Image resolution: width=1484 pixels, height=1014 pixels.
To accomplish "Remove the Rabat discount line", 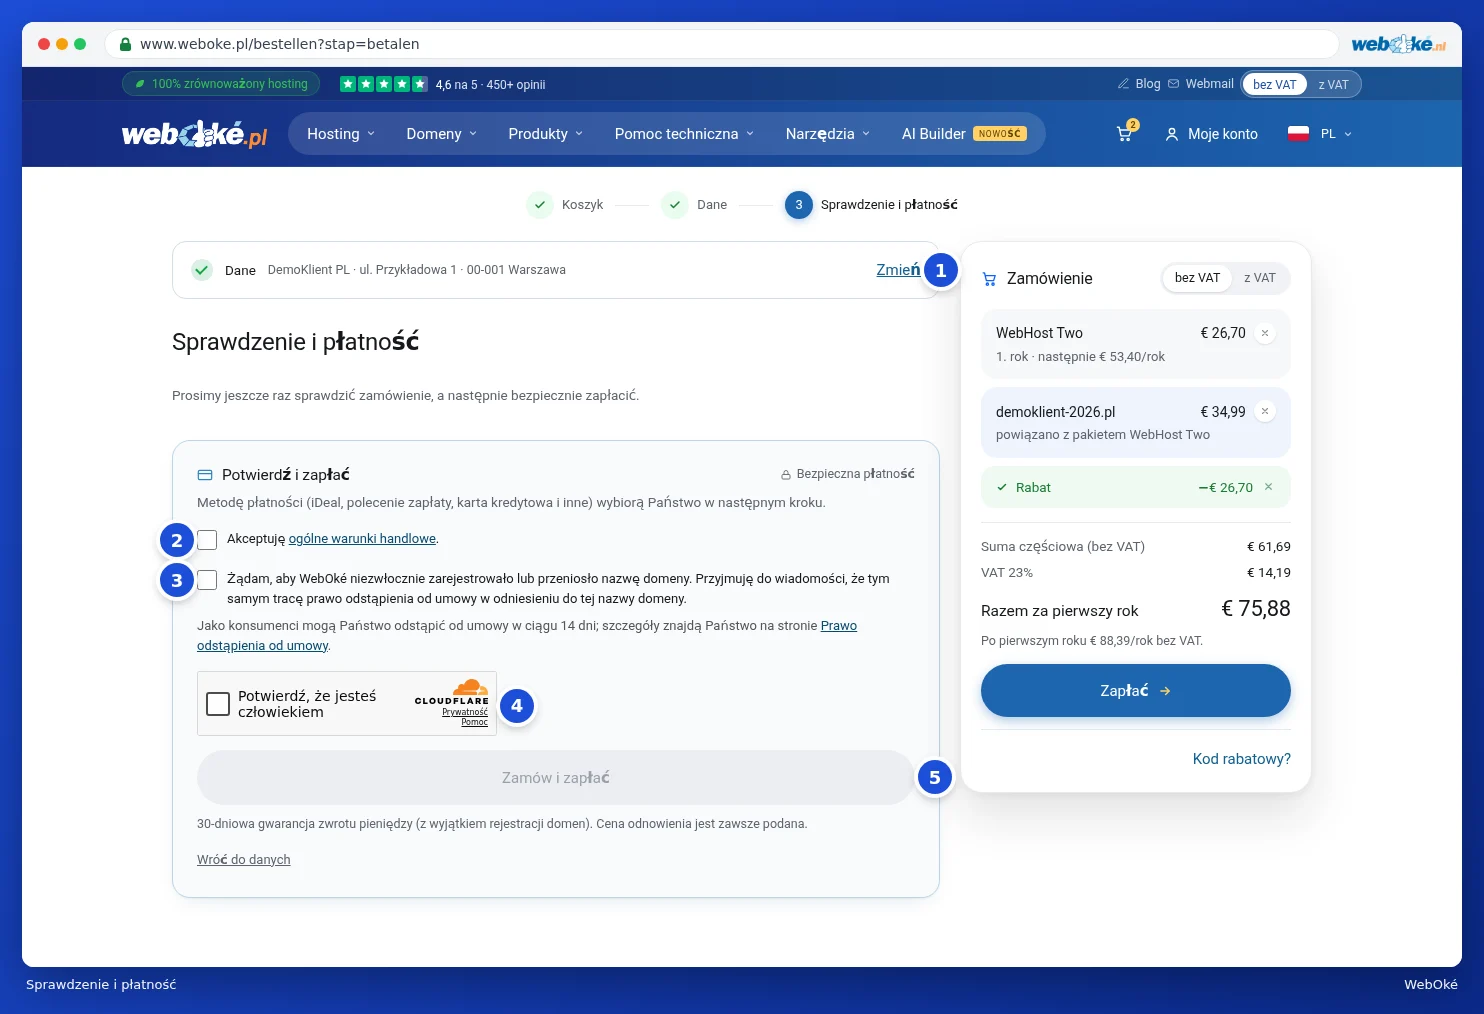I will click(1268, 487).
